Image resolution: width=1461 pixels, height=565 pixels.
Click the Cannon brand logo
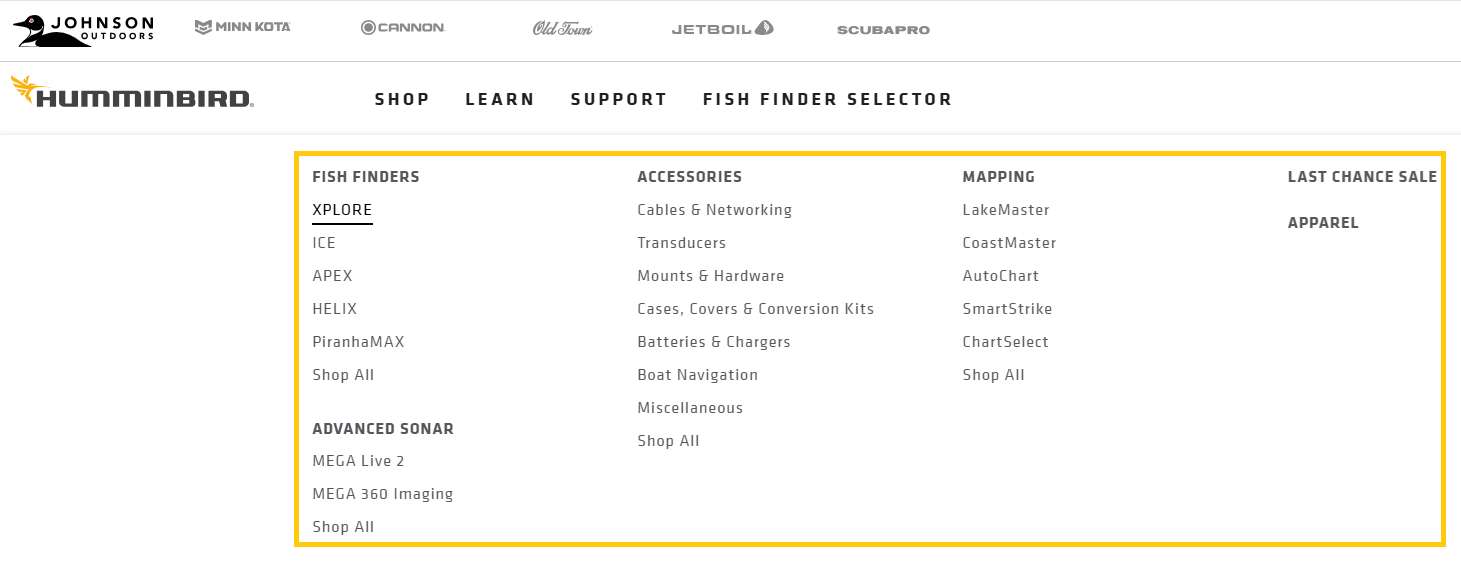point(402,28)
